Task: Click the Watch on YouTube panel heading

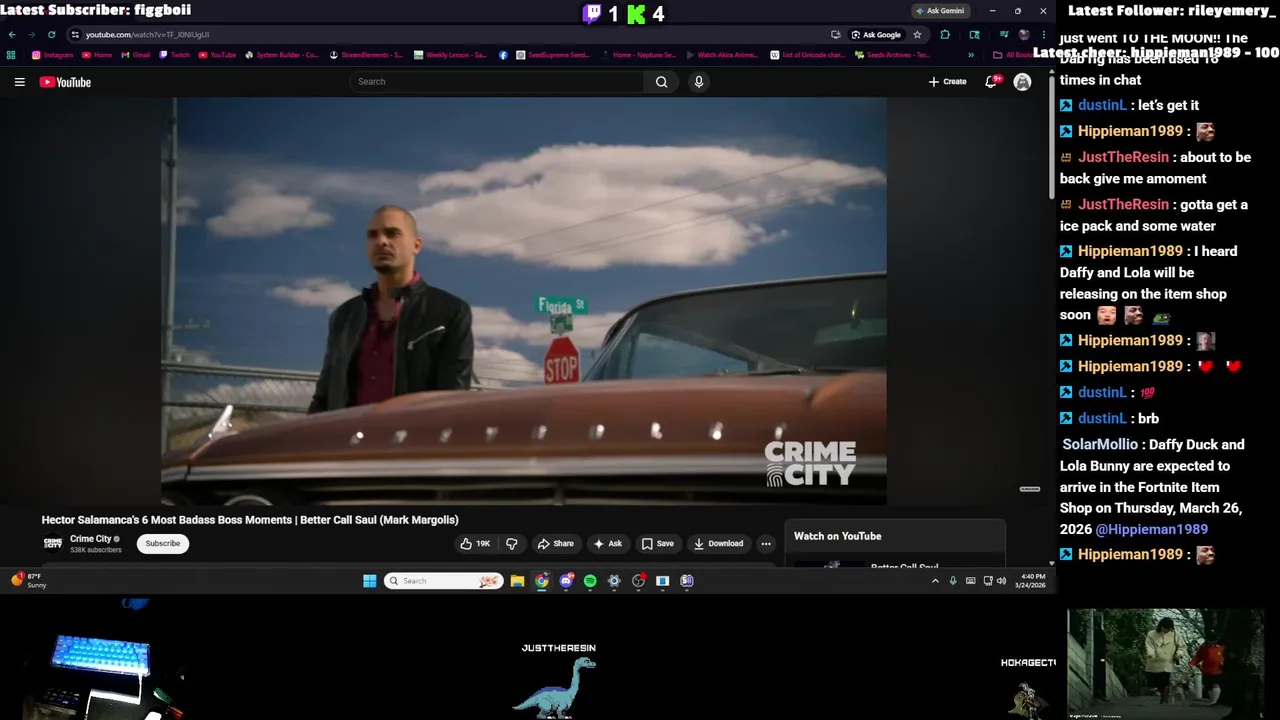Action: click(x=838, y=536)
